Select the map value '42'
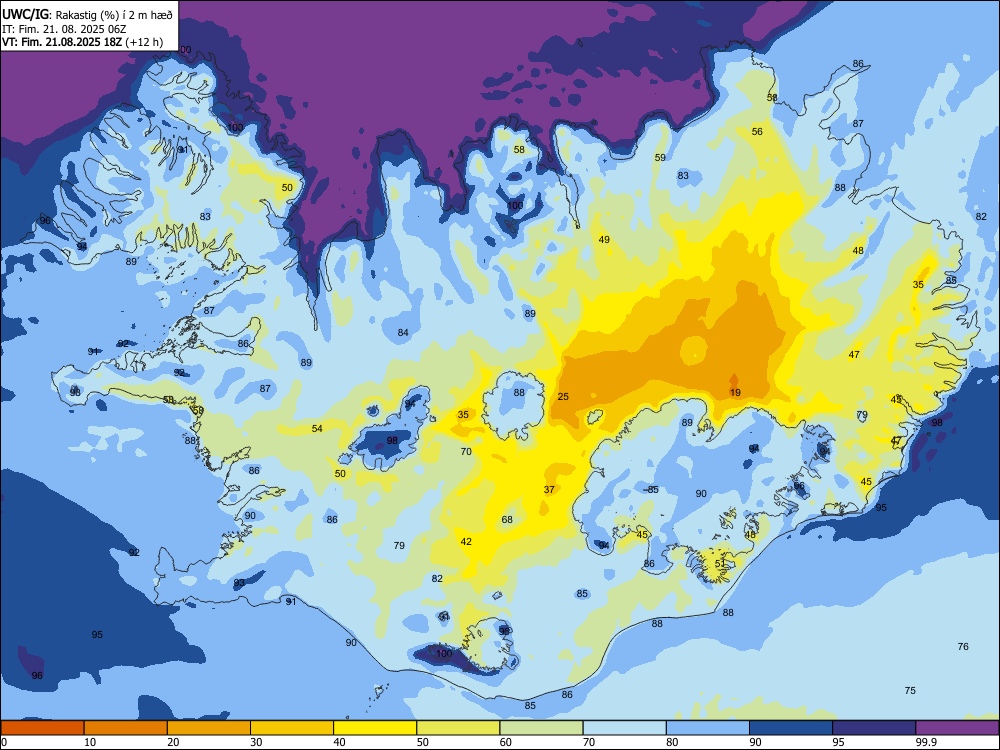This screenshot has width=1000, height=750. [466, 541]
